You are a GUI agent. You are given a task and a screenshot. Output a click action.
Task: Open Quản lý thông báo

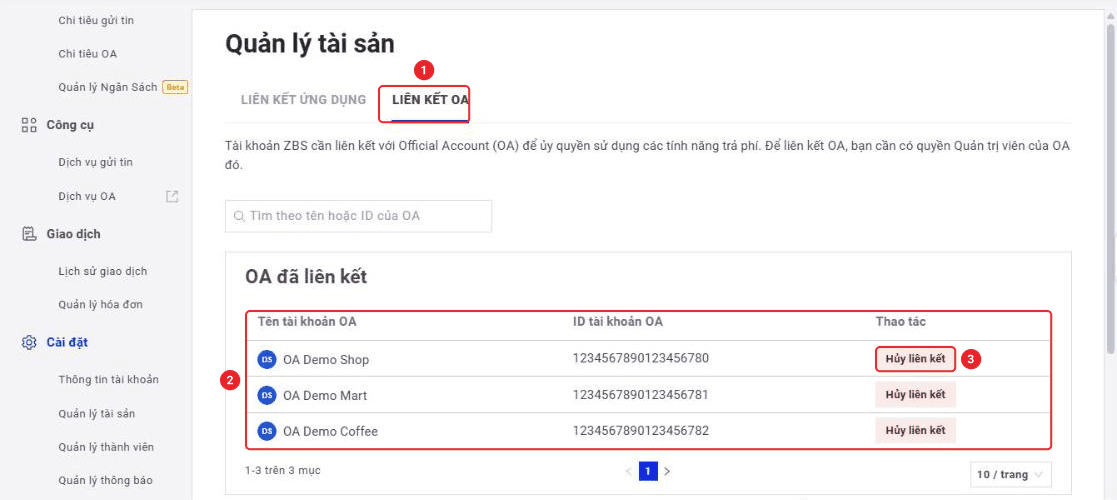click(x=105, y=480)
